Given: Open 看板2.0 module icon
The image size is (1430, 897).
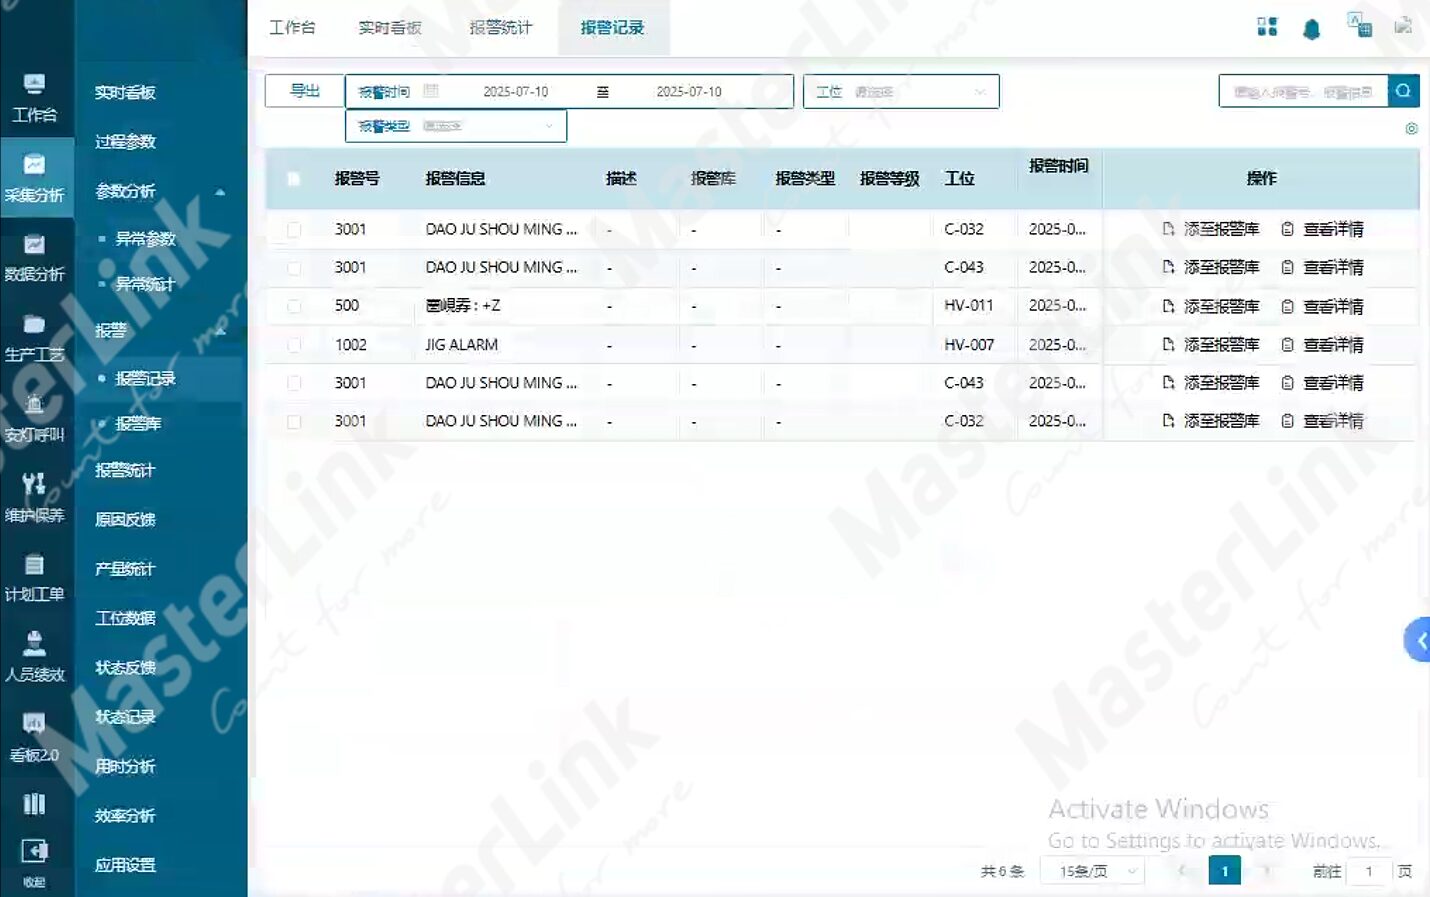Looking at the screenshot, I should [34, 723].
